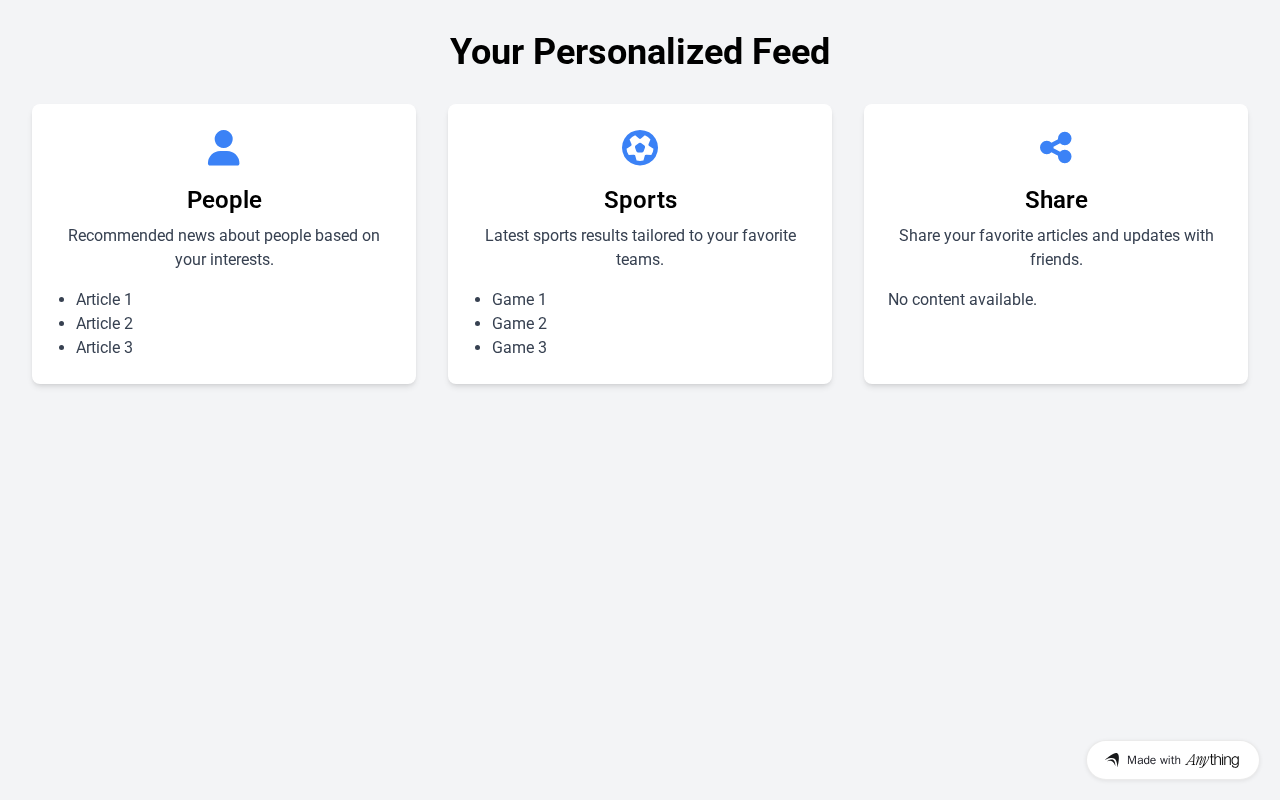1280x800 pixels.
Task: Click the People card heading
Action: point(224,200)
